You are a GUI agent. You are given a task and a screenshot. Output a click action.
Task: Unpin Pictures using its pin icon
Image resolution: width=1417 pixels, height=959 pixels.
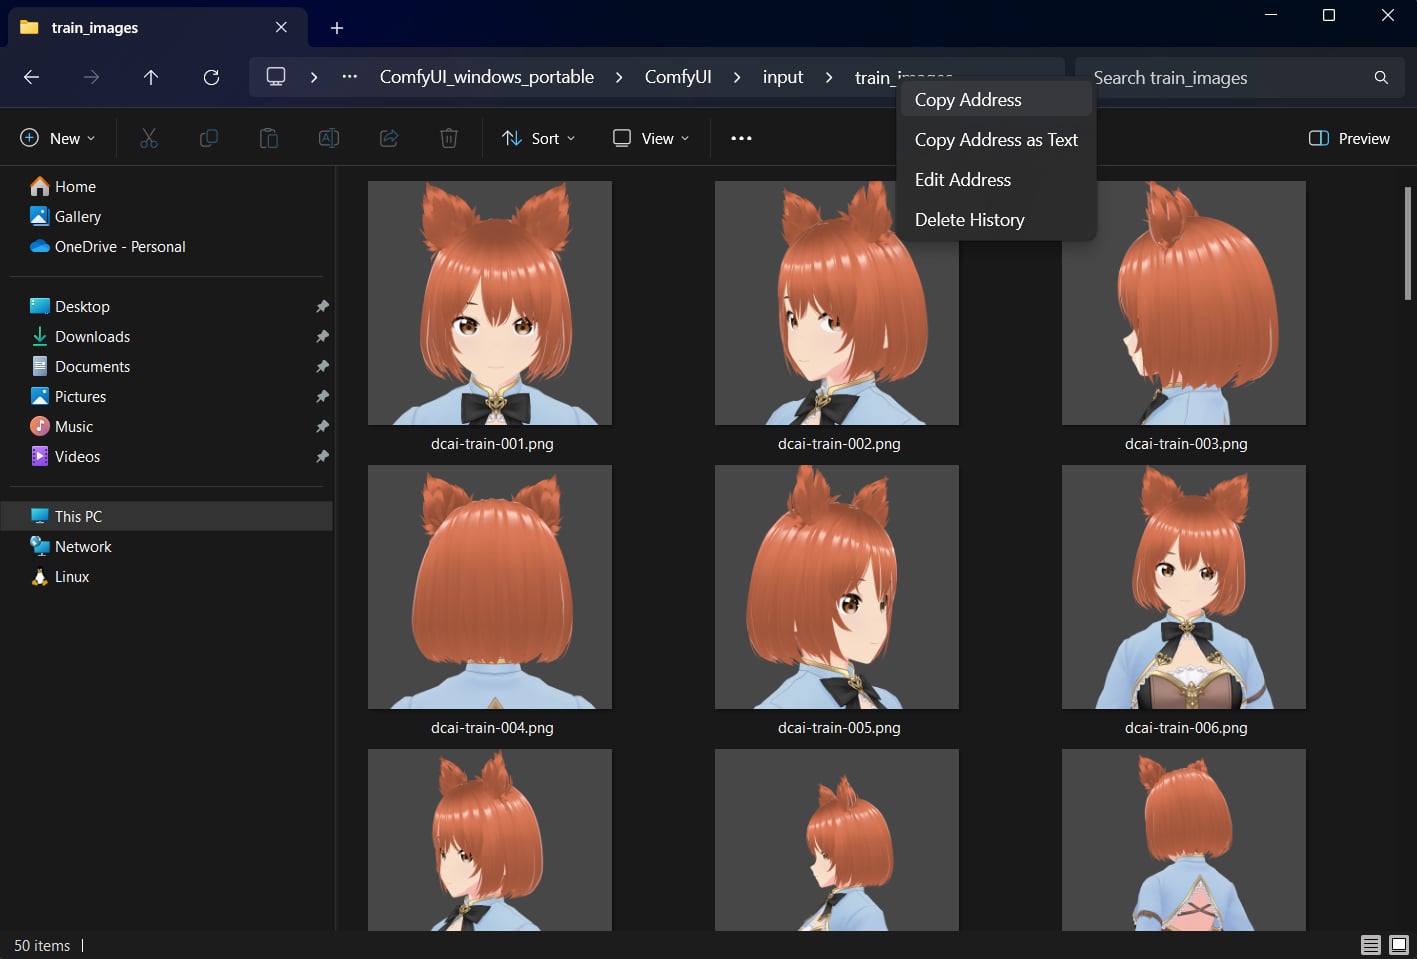[322, 396]
